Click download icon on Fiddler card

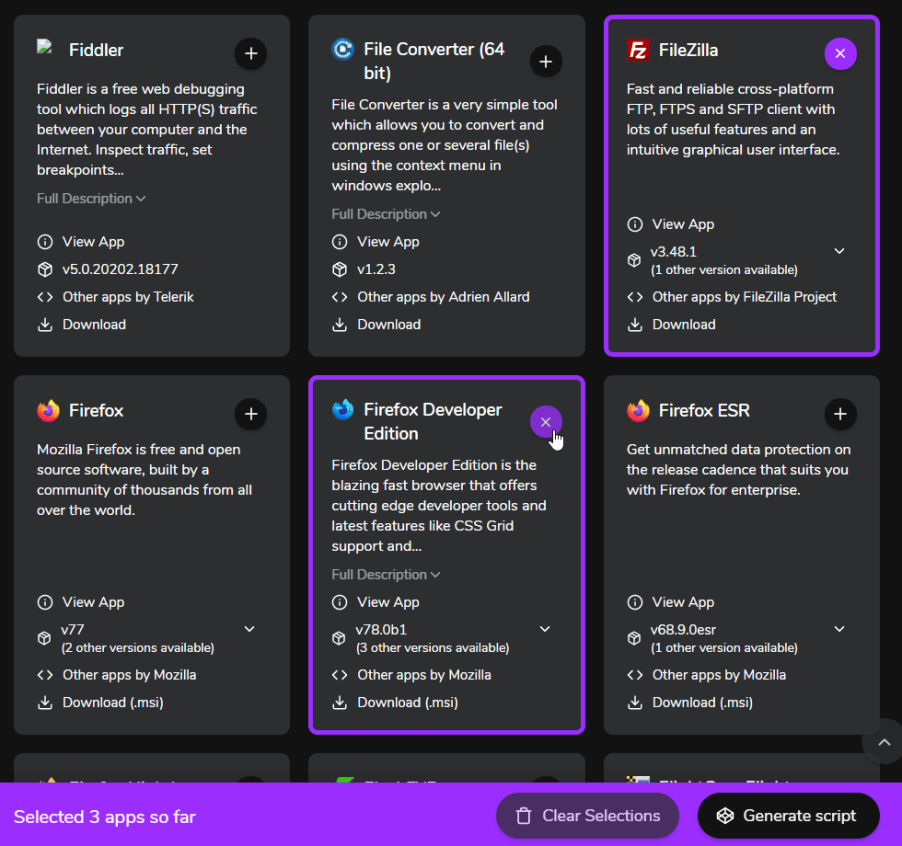coord(45,325)
